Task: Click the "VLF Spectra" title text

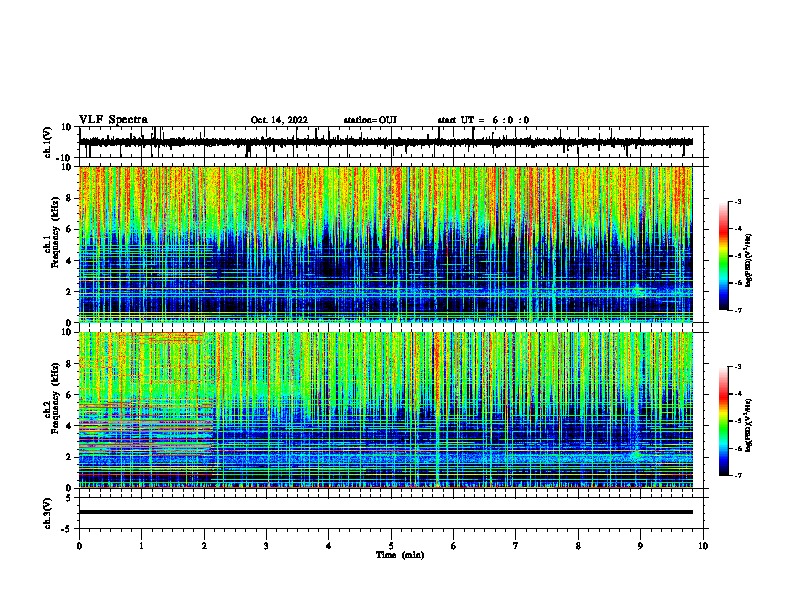Action: point(113,120)
